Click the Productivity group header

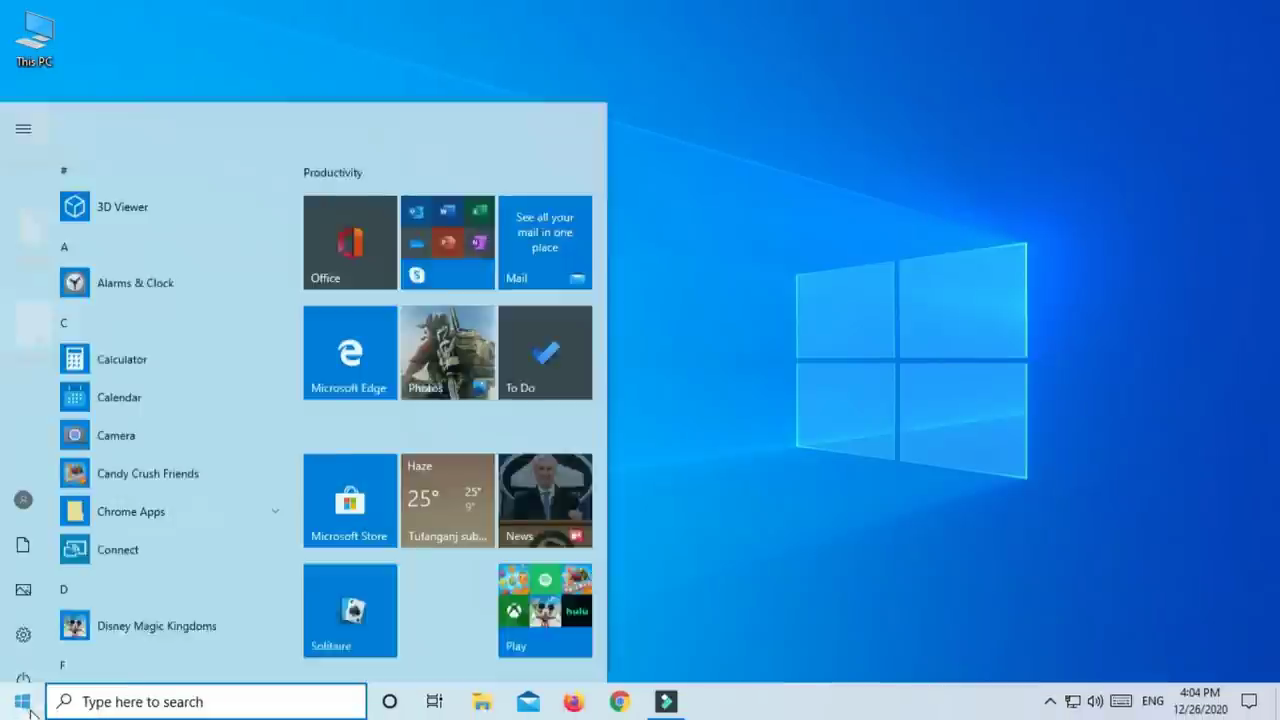333,173
